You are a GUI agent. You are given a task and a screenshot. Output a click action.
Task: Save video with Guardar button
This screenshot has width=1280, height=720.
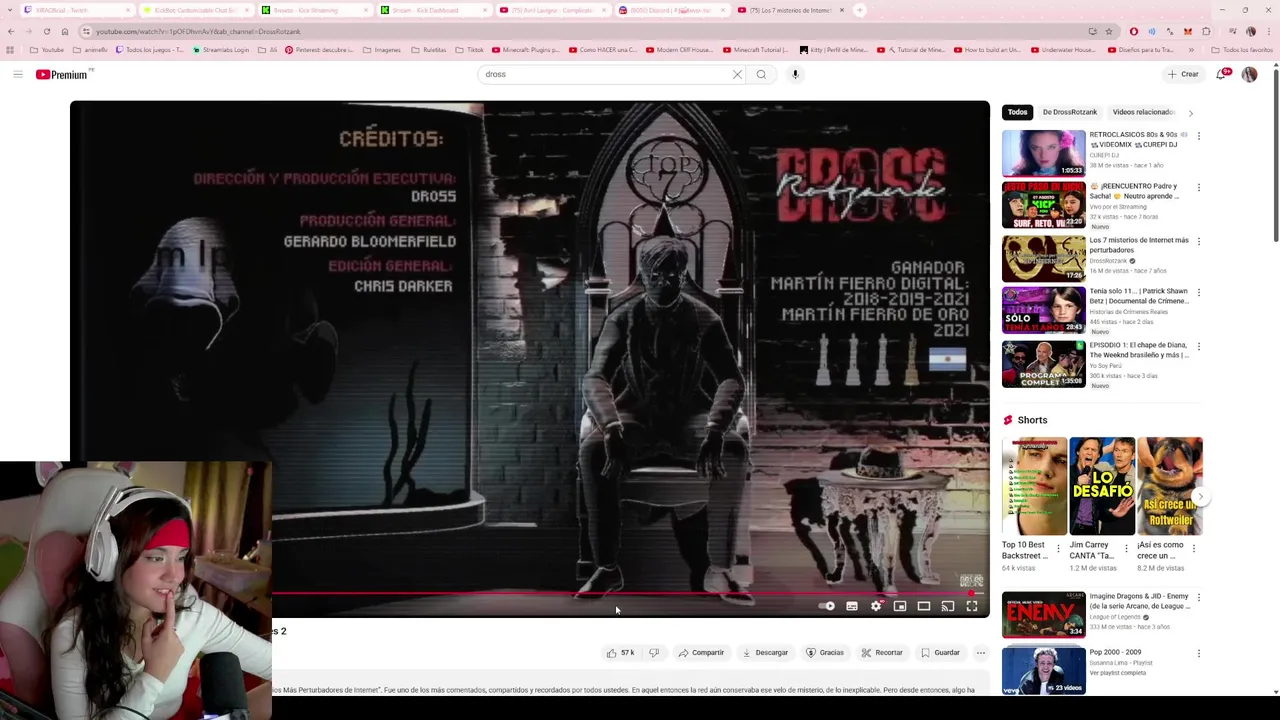pos(940,653)
